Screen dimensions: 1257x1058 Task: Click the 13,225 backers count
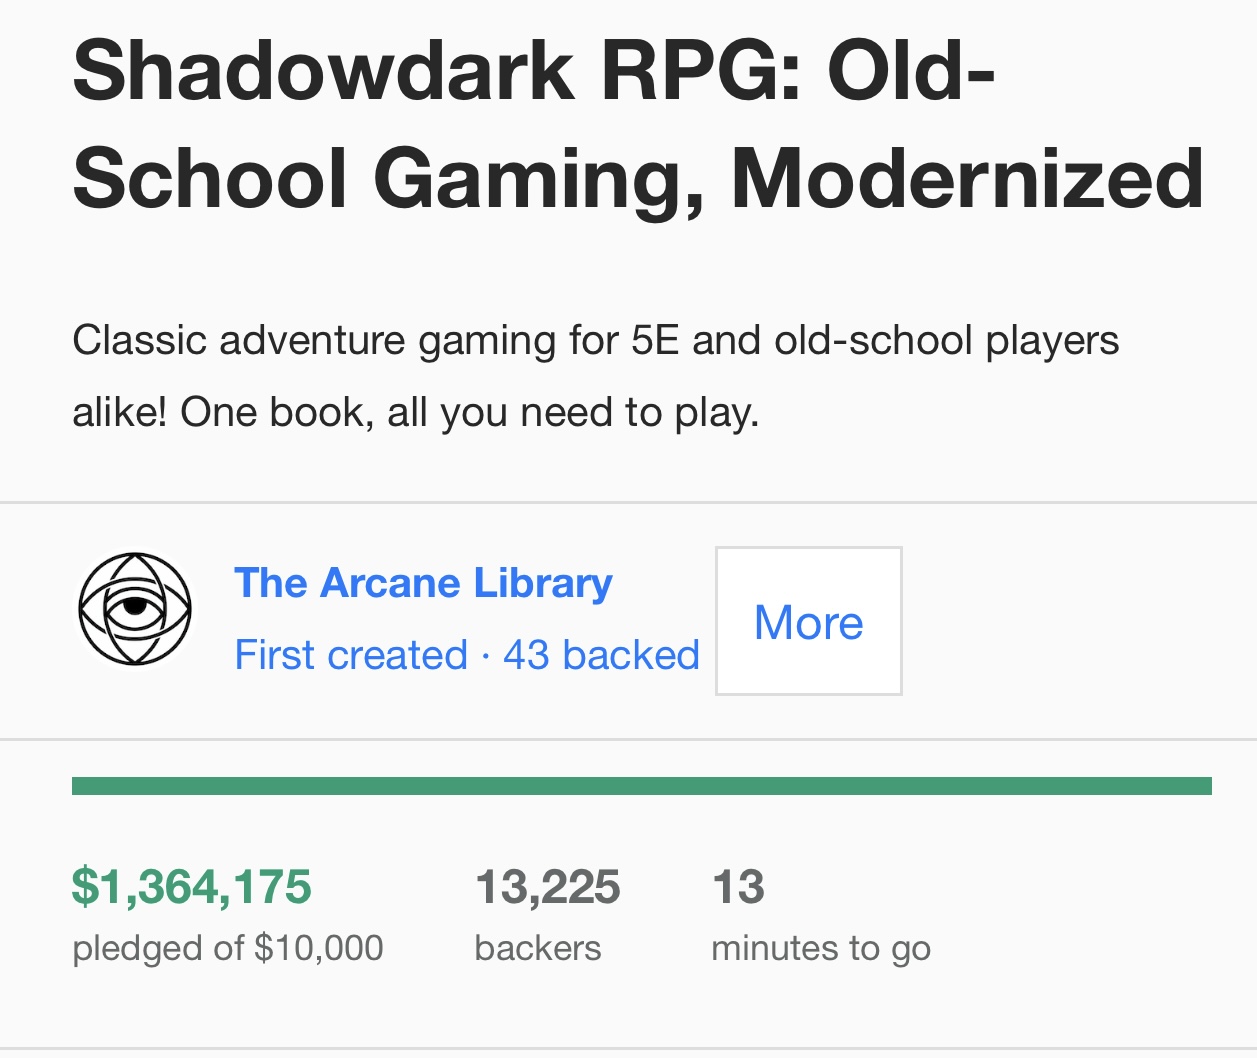547,887
